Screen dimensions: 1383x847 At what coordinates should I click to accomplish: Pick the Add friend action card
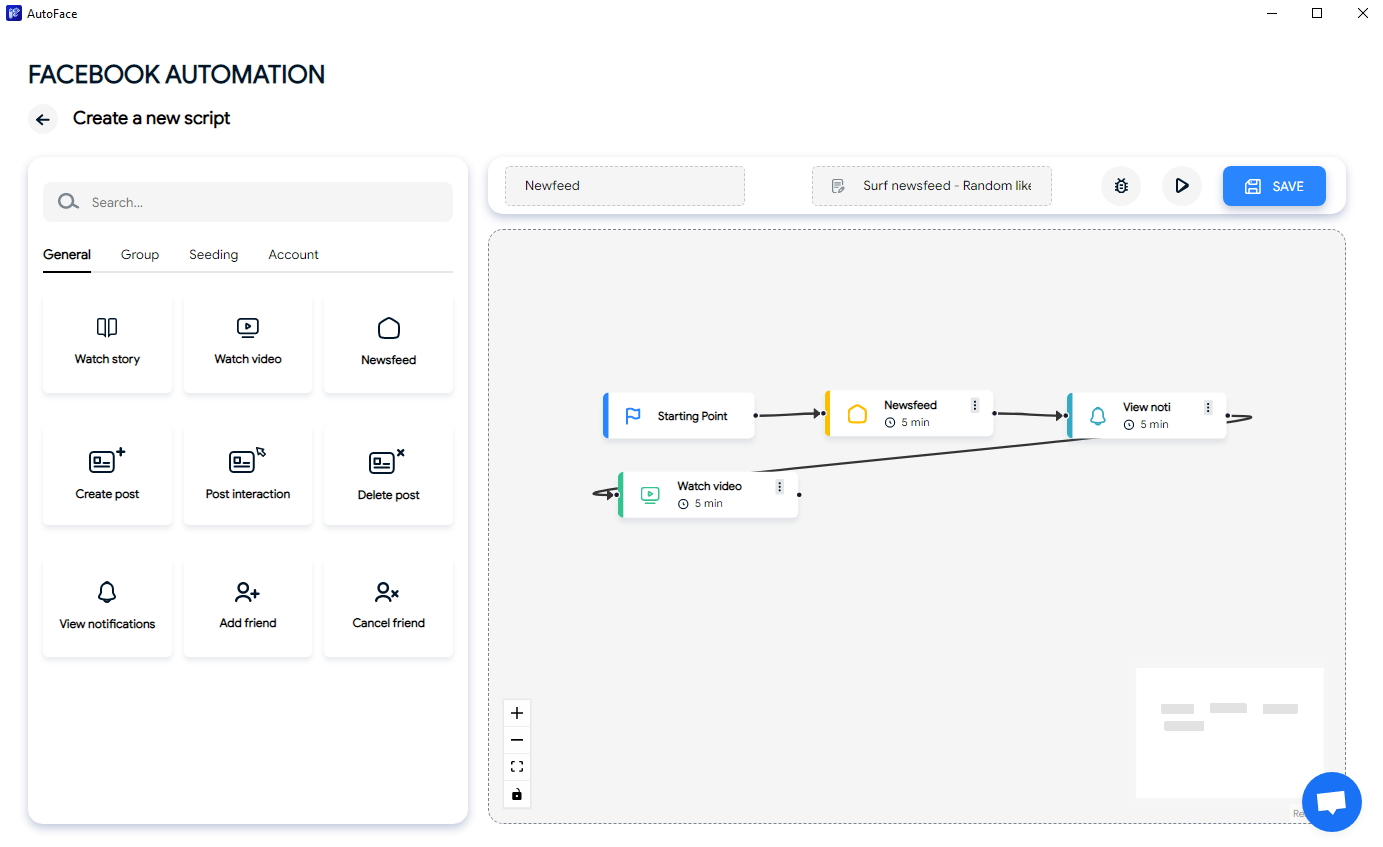tap(248, 607)
